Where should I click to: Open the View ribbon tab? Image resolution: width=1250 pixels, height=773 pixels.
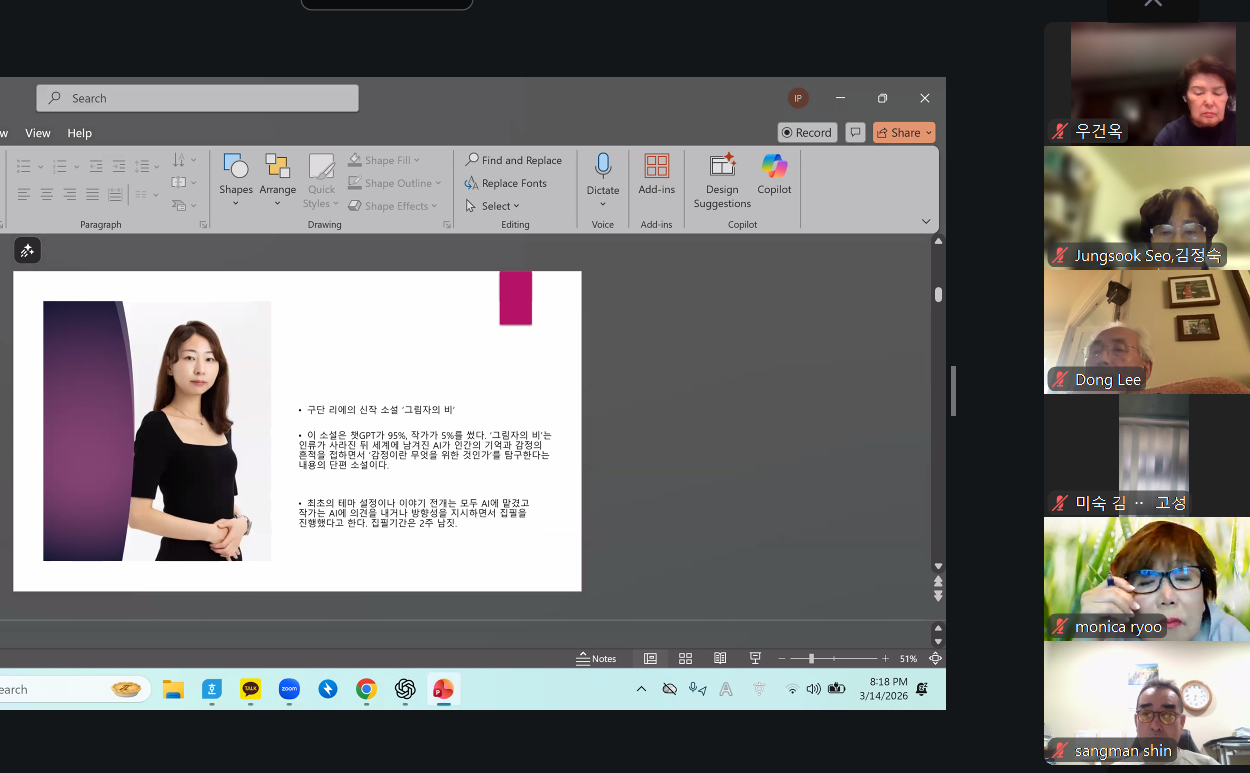coord(38,133)
